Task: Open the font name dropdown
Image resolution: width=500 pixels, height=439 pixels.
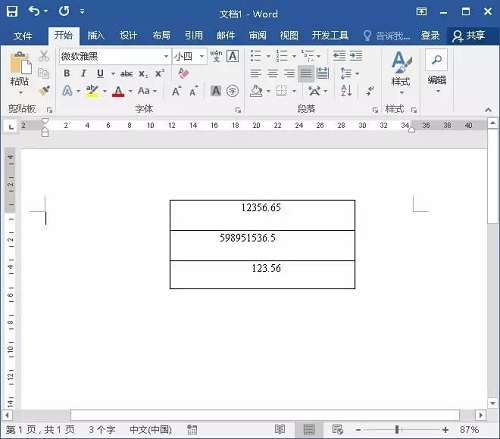Action: coord(166,56)
